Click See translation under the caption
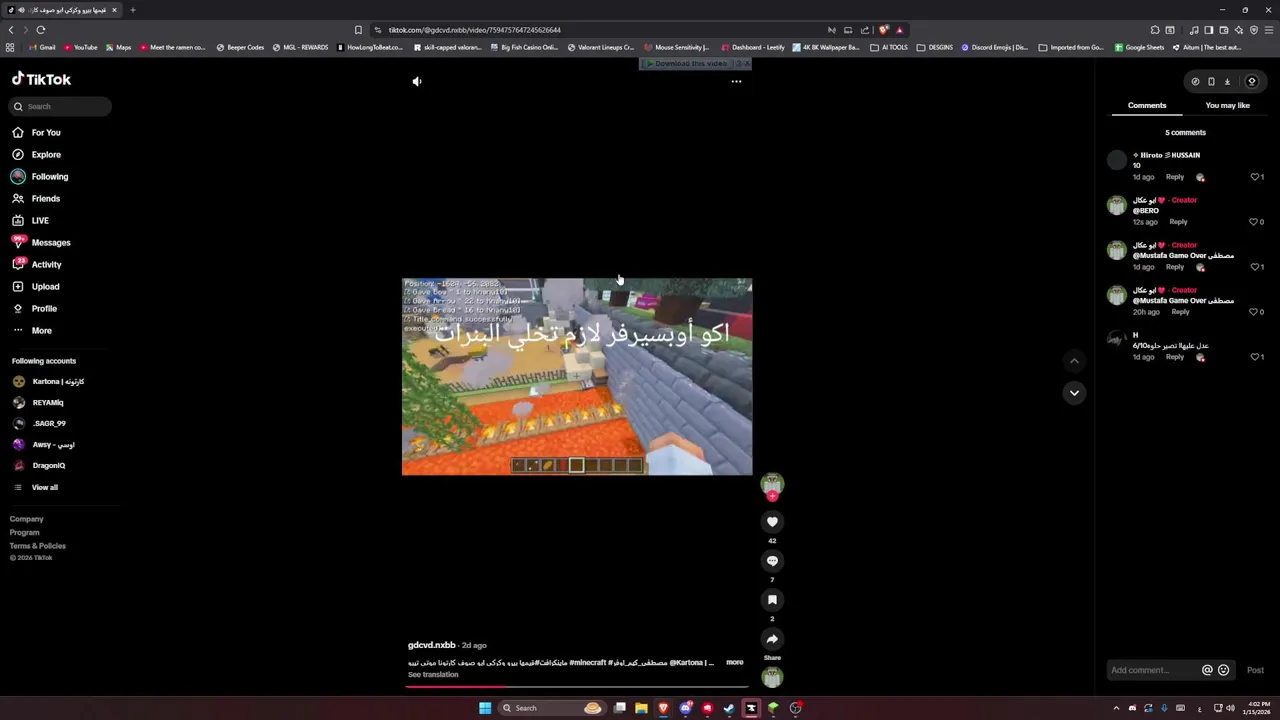1280x720 pixels. coord(433,675)
